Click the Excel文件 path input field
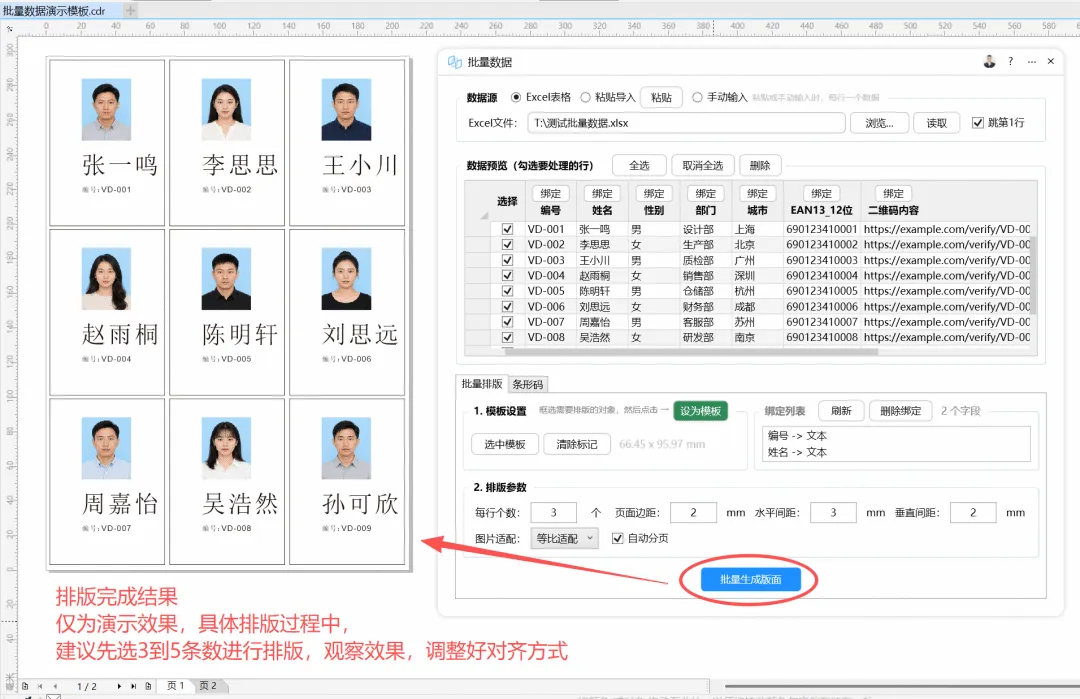 click(x=687, y=123)
